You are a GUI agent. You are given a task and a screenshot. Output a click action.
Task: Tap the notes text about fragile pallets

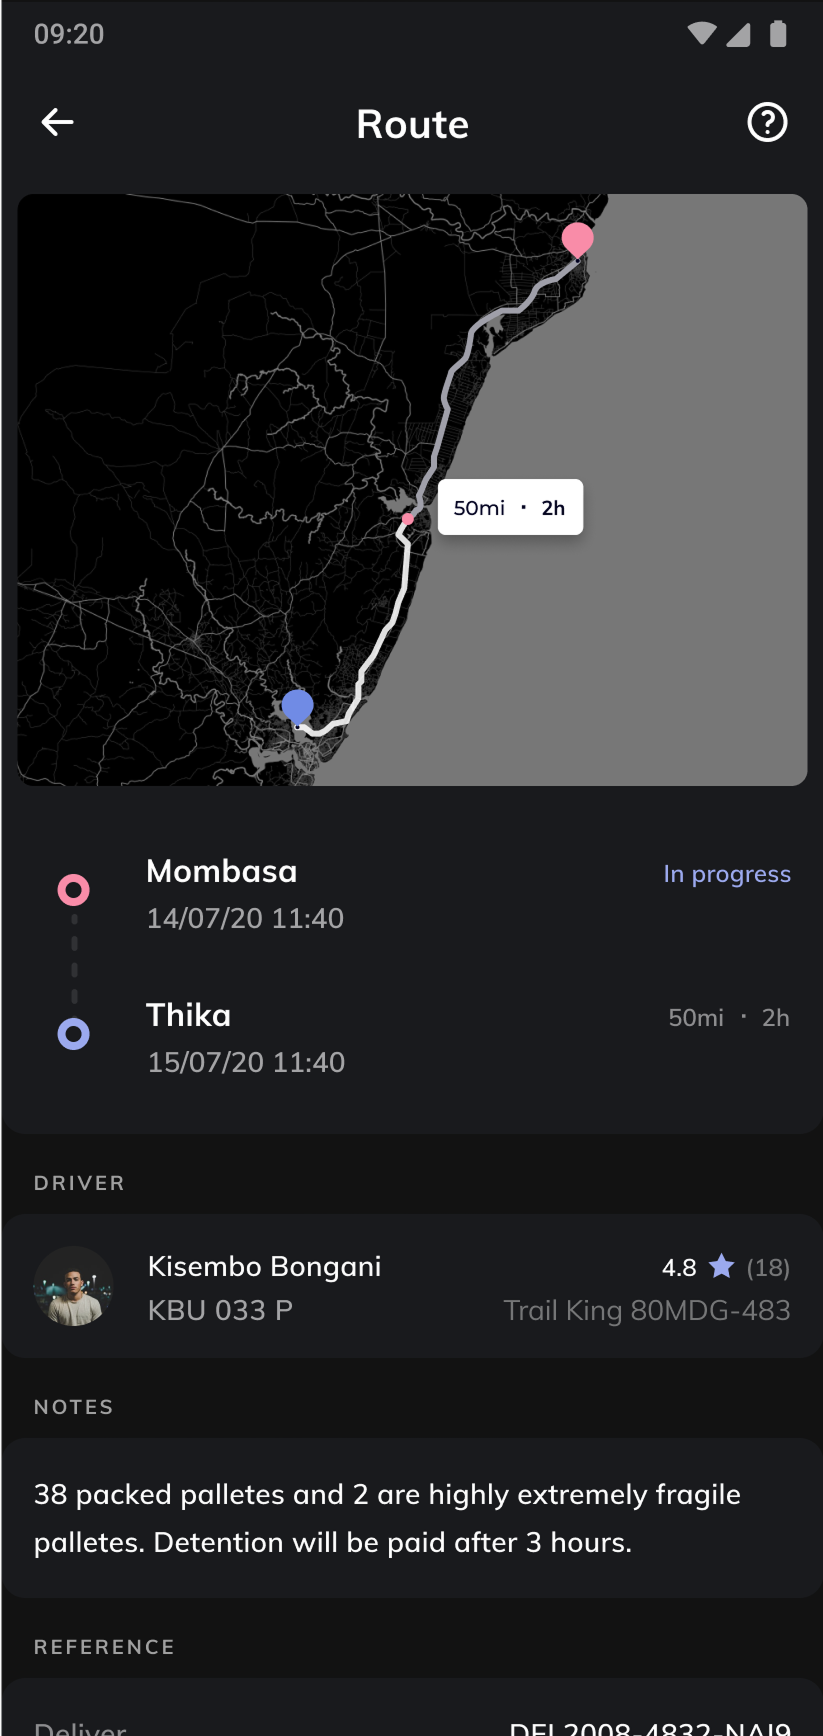coord(387,1518)
